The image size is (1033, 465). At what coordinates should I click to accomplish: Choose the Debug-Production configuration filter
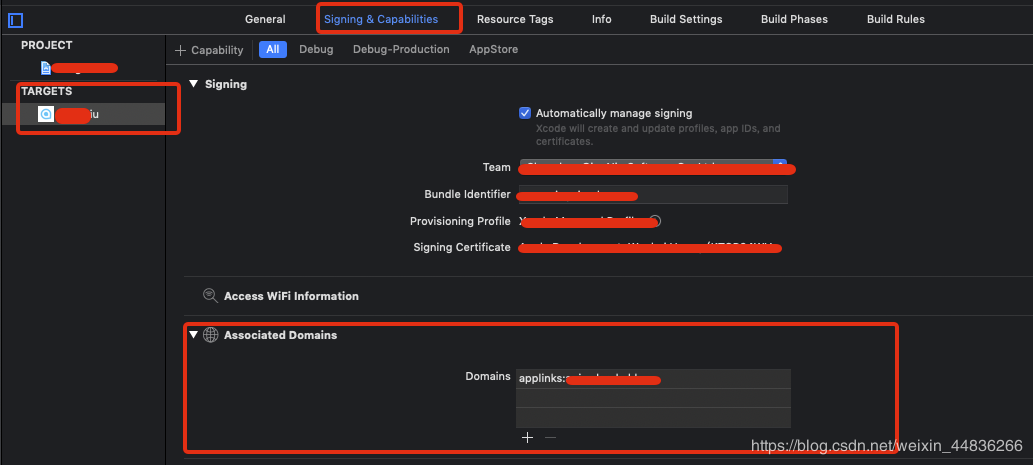[401, 49]
